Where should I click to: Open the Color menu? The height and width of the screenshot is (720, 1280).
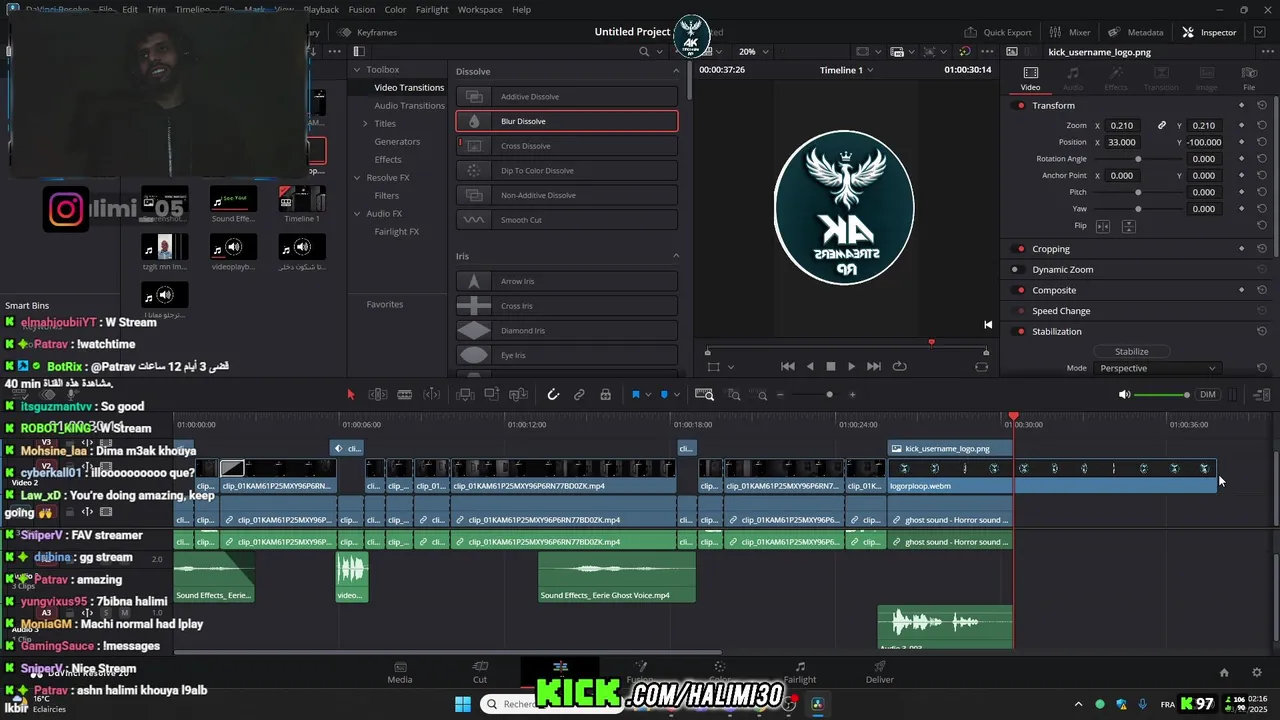(x=395, y=9)
